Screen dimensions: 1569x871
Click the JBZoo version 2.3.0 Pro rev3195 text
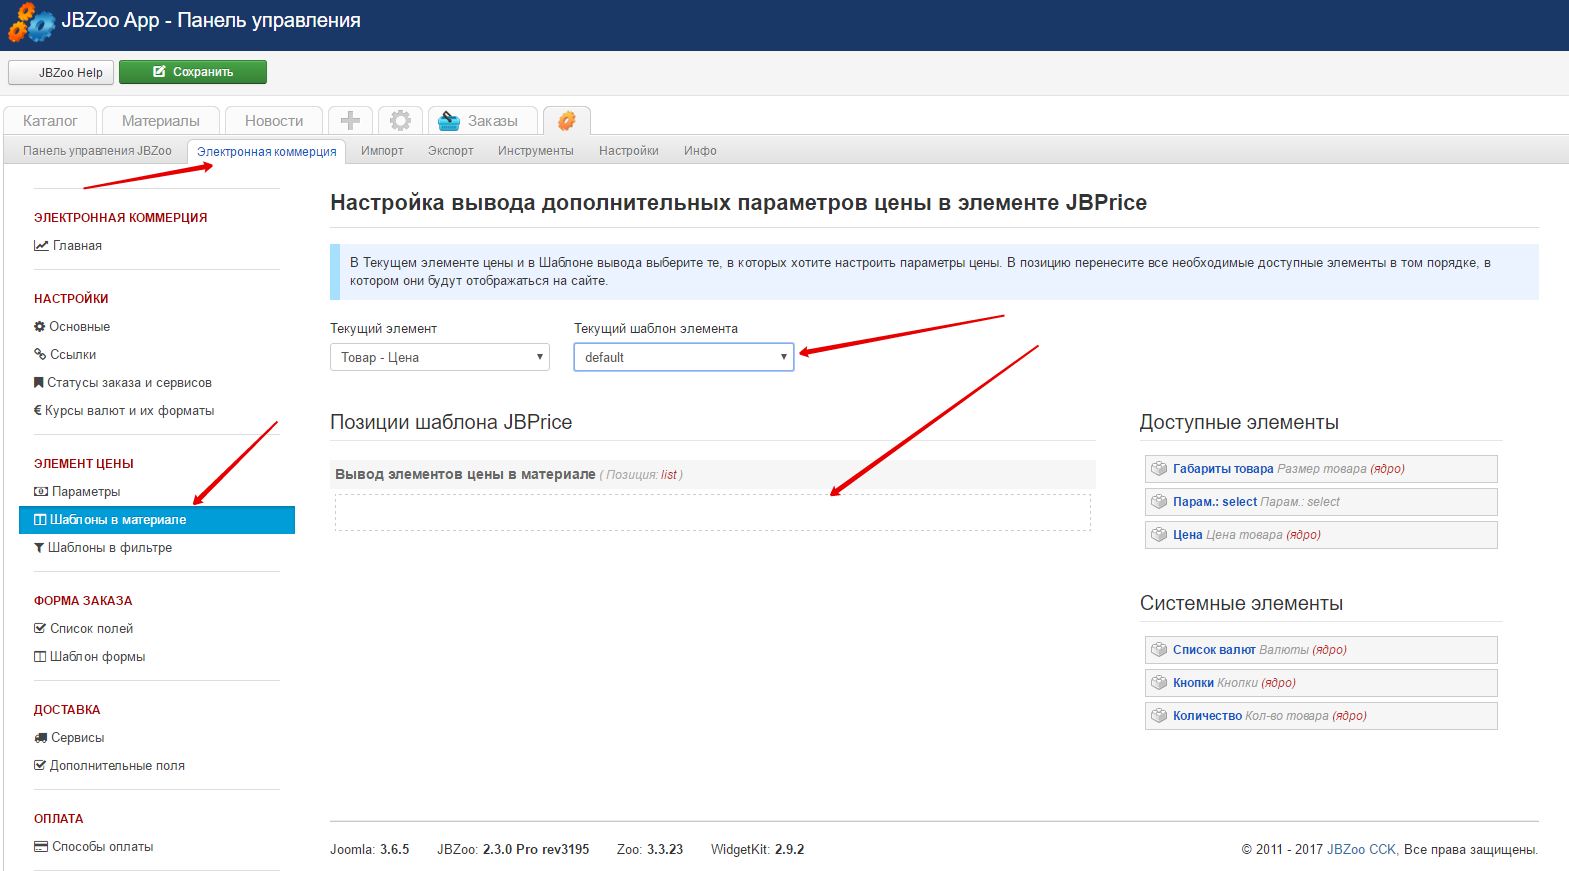pyautogui.click(x=513, y=849)
